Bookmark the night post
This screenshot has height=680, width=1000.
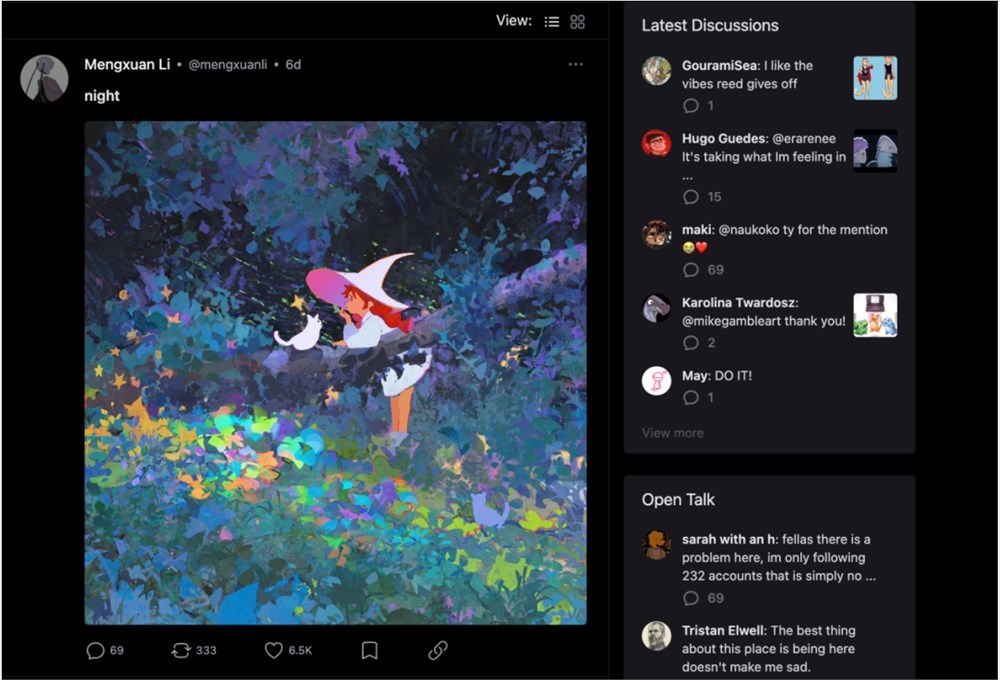(x=370, y=650)
